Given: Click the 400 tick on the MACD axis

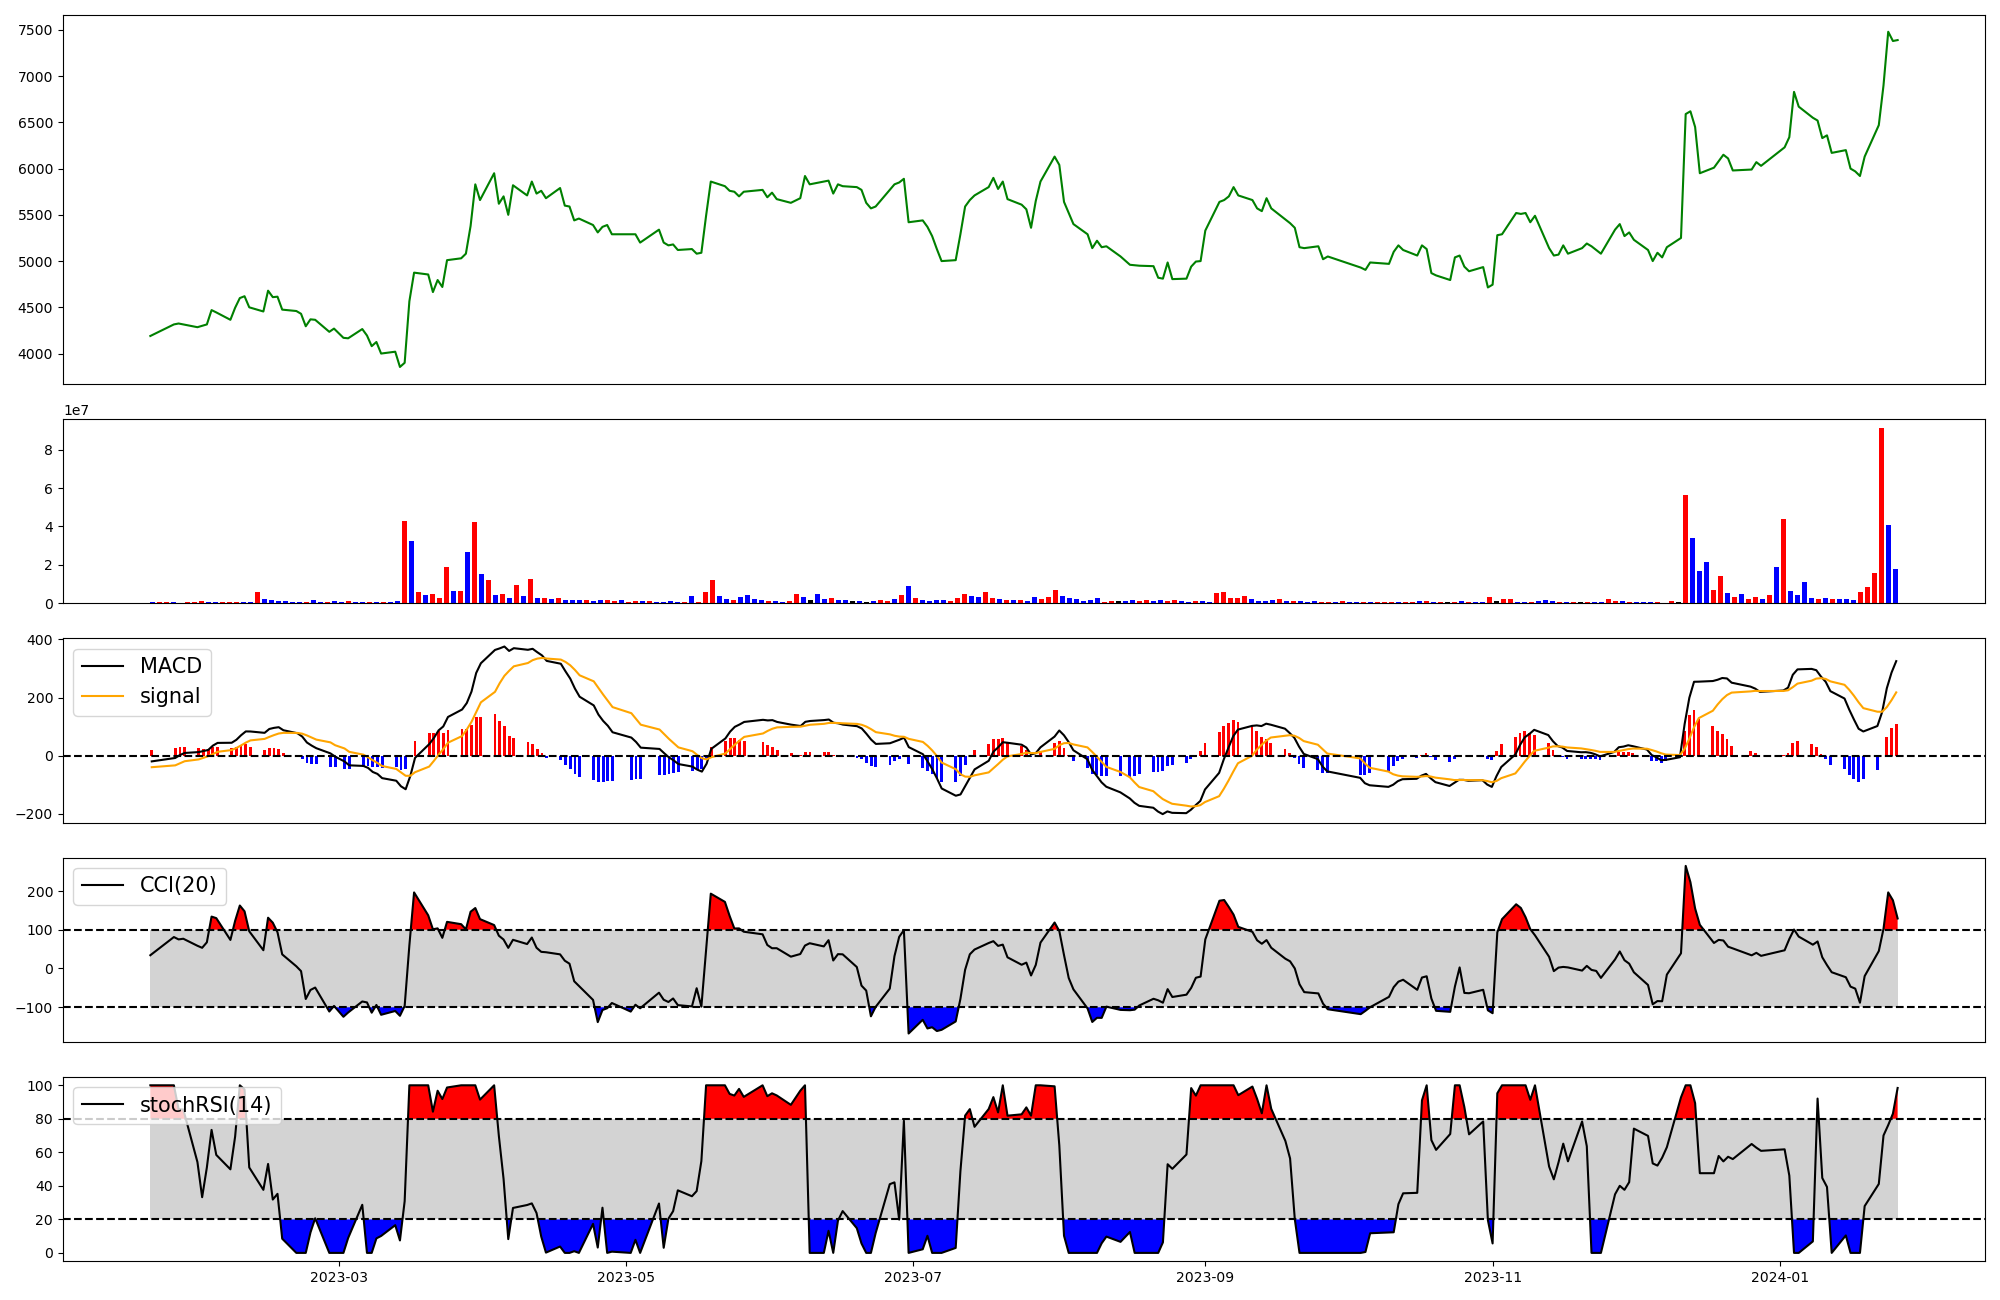Looking at the screenshot, I should click(41, 640).
